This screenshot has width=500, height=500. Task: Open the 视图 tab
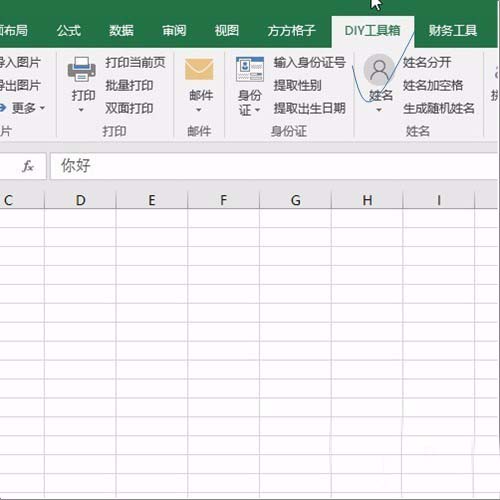pos(227,31)
